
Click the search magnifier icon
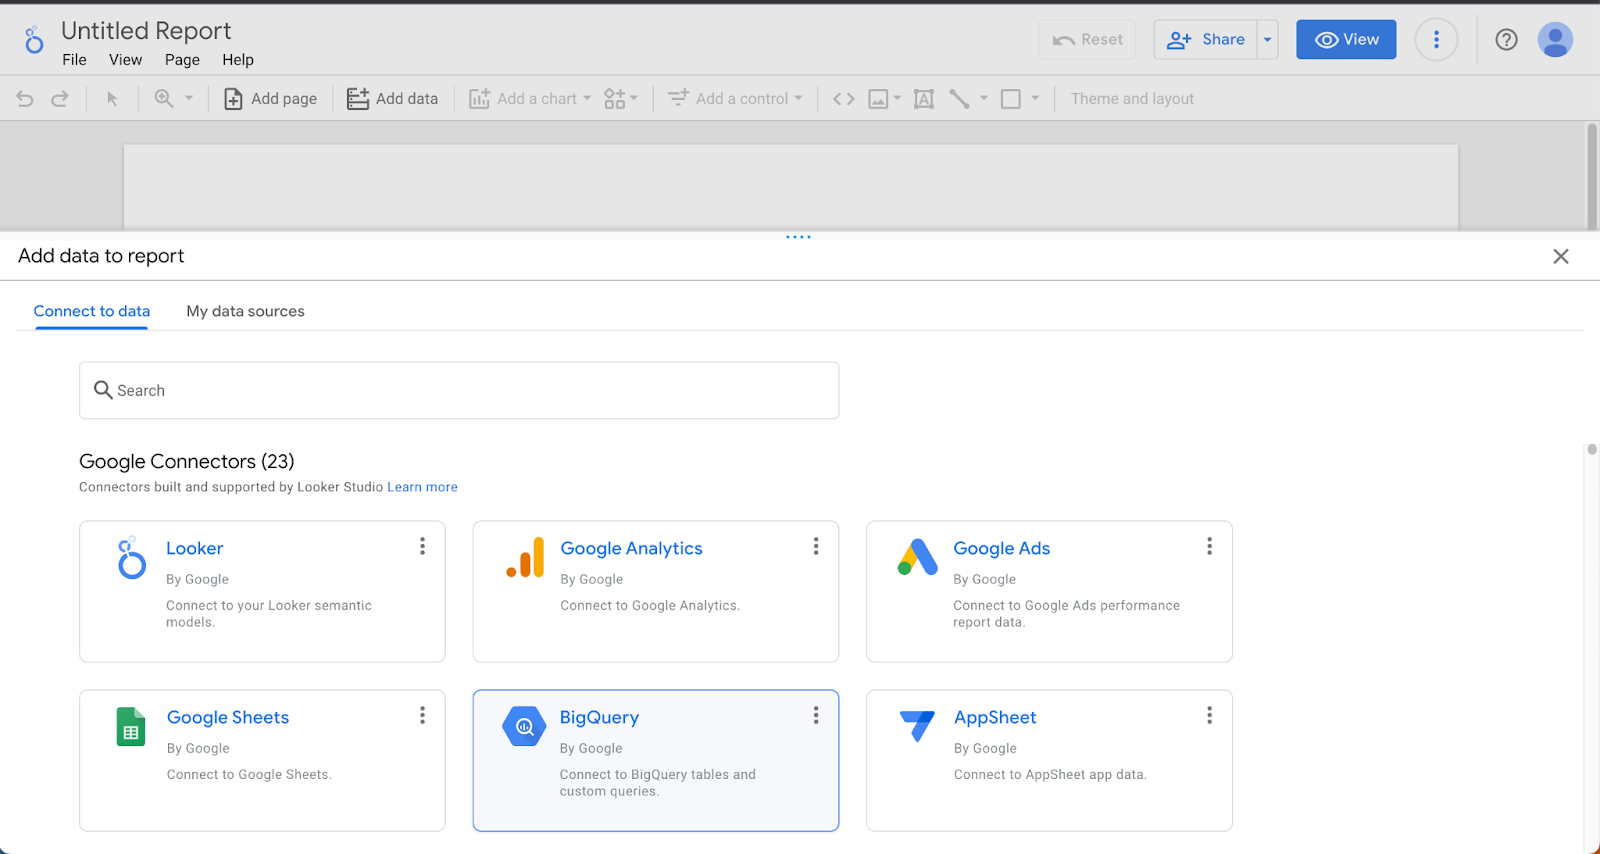tap(103, 390)
